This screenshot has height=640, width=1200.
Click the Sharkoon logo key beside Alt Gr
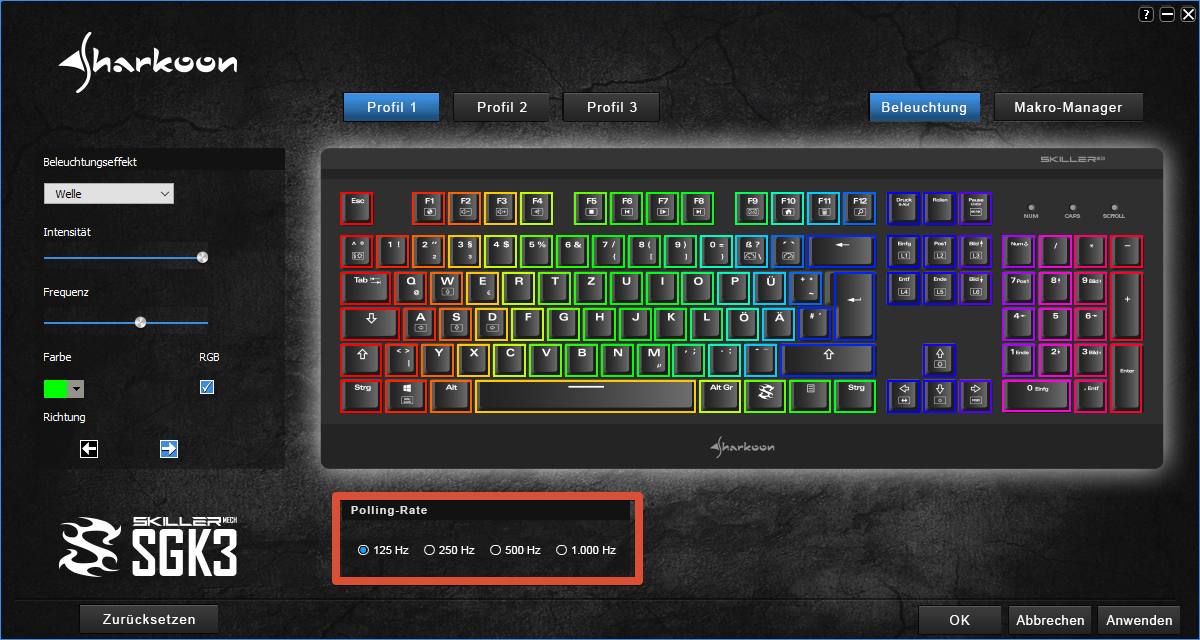pos(765,395)
